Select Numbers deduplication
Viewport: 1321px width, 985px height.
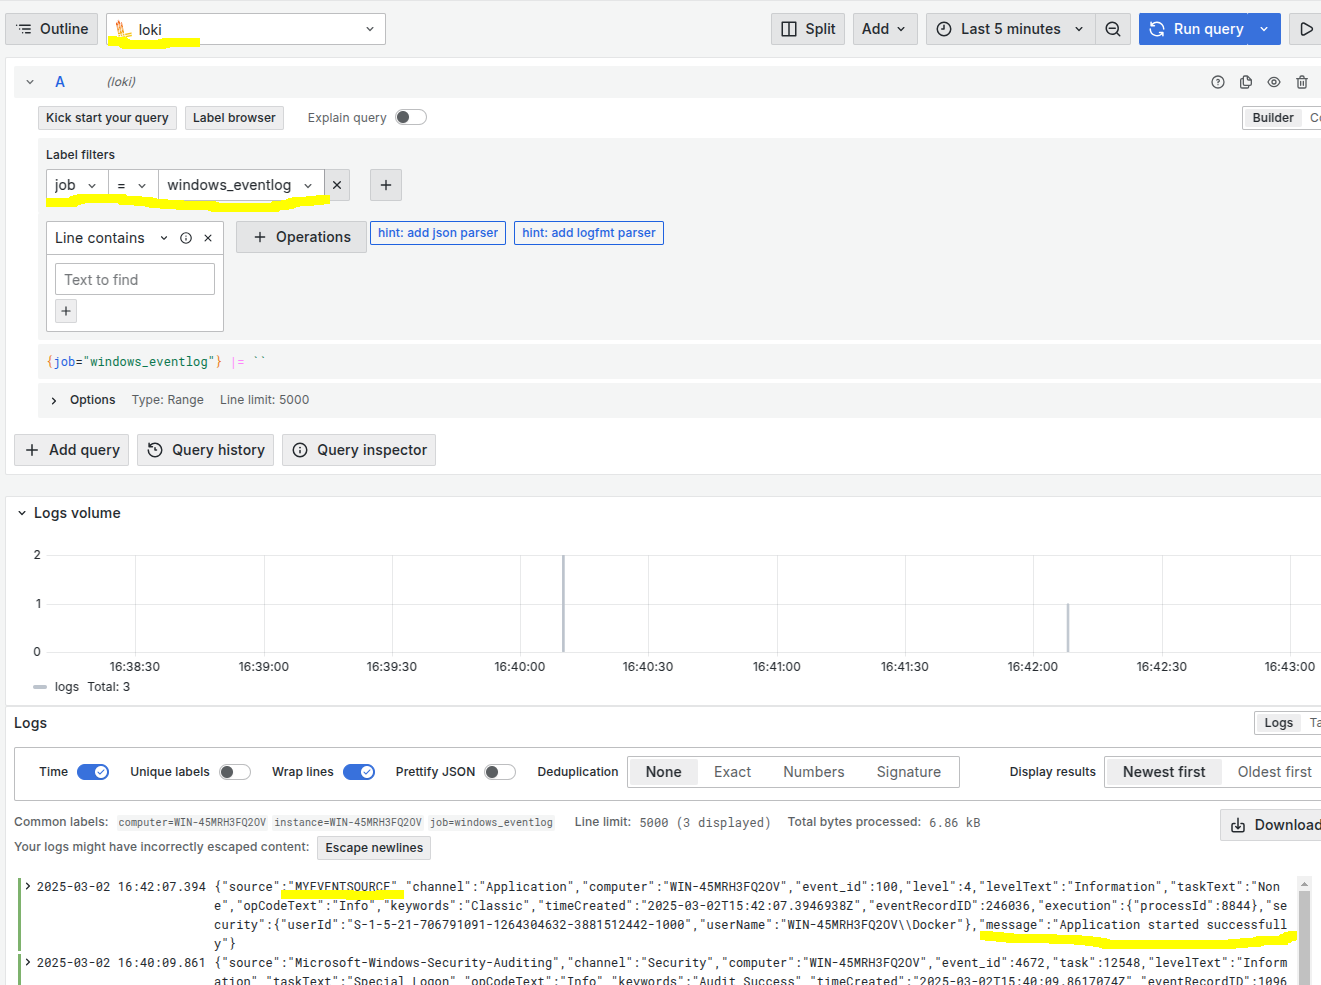[814, 772]
